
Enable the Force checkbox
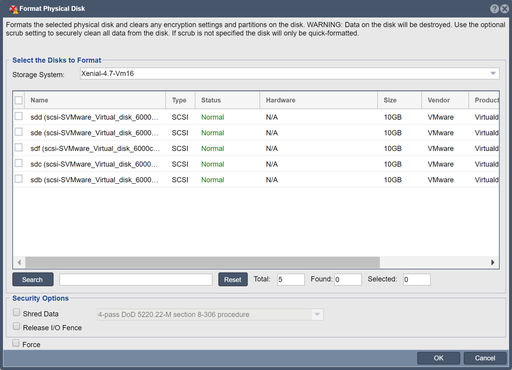tap(16, 343)
